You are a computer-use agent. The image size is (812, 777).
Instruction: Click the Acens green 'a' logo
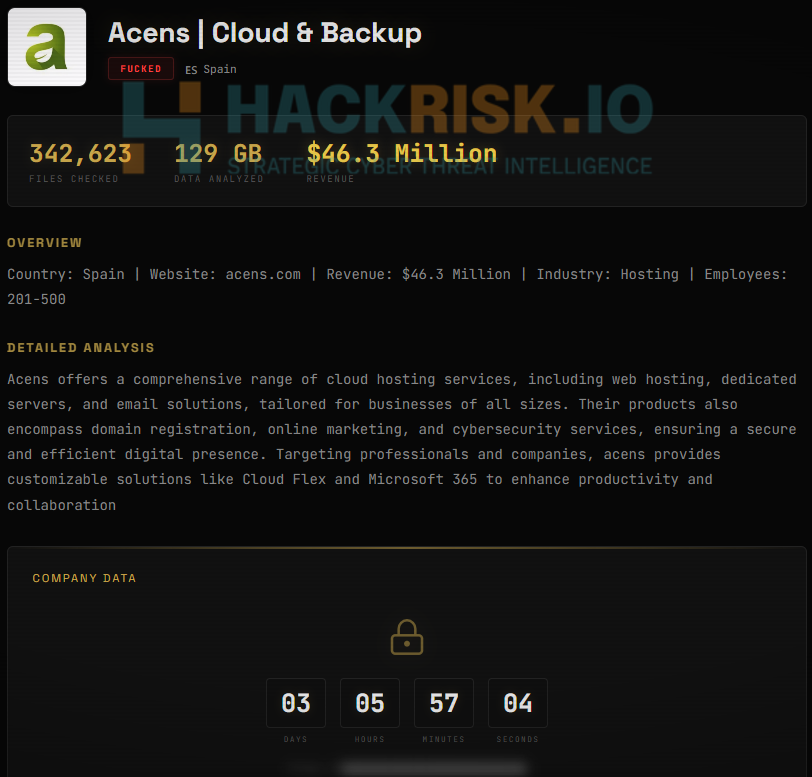tap(47, 47)
